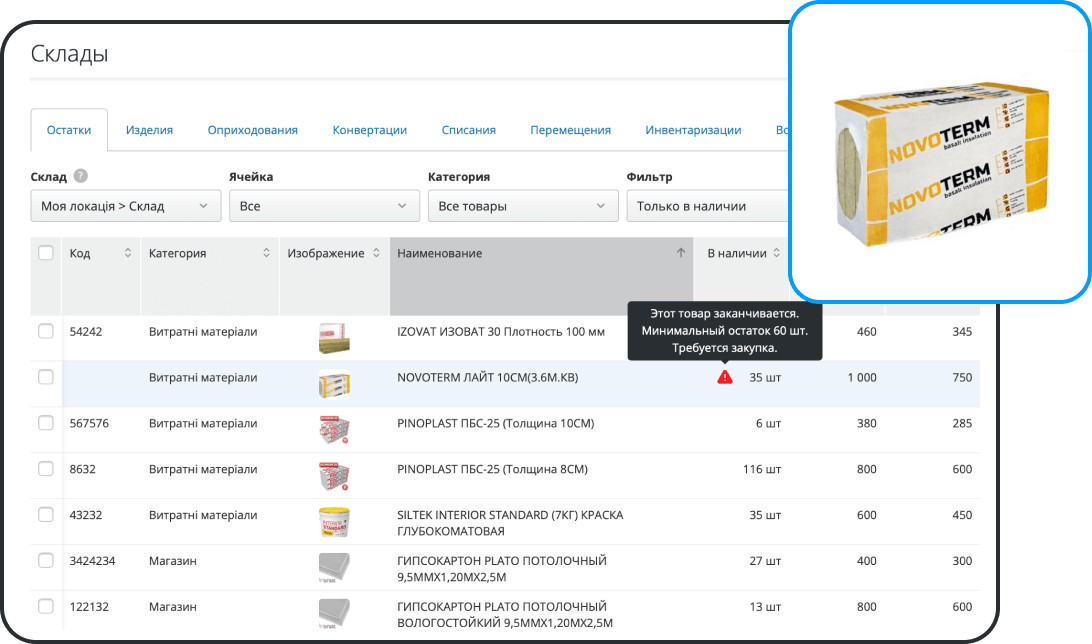The height and width of the screenshot is (644, 1092).
Task: Select the checkbox for PINOPLAST ПБС-25 Толщина 8СМ
Action: [x=45, y=469]
